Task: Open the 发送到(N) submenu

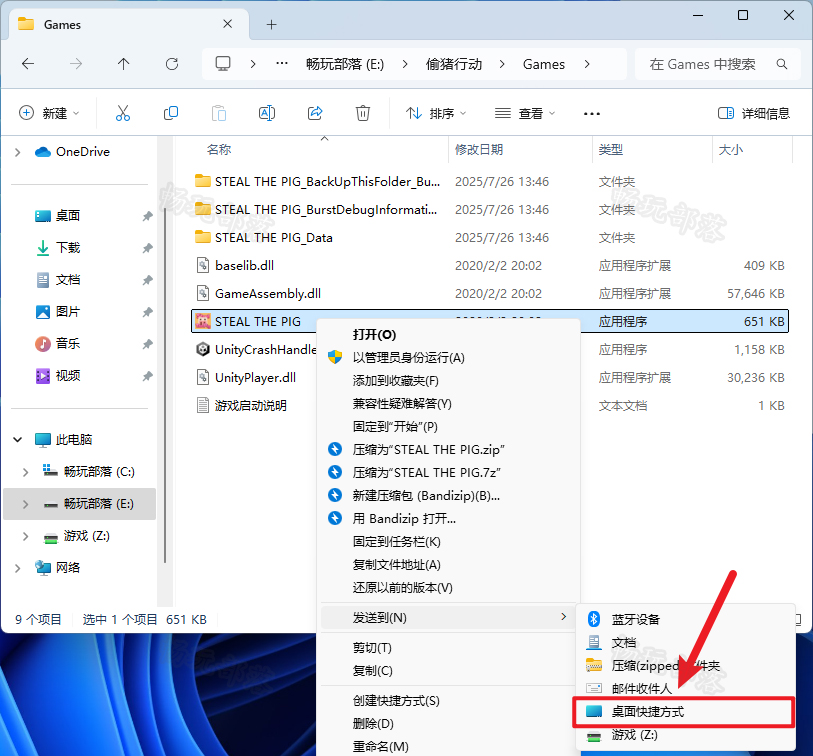Action: (x=448, y=618)
